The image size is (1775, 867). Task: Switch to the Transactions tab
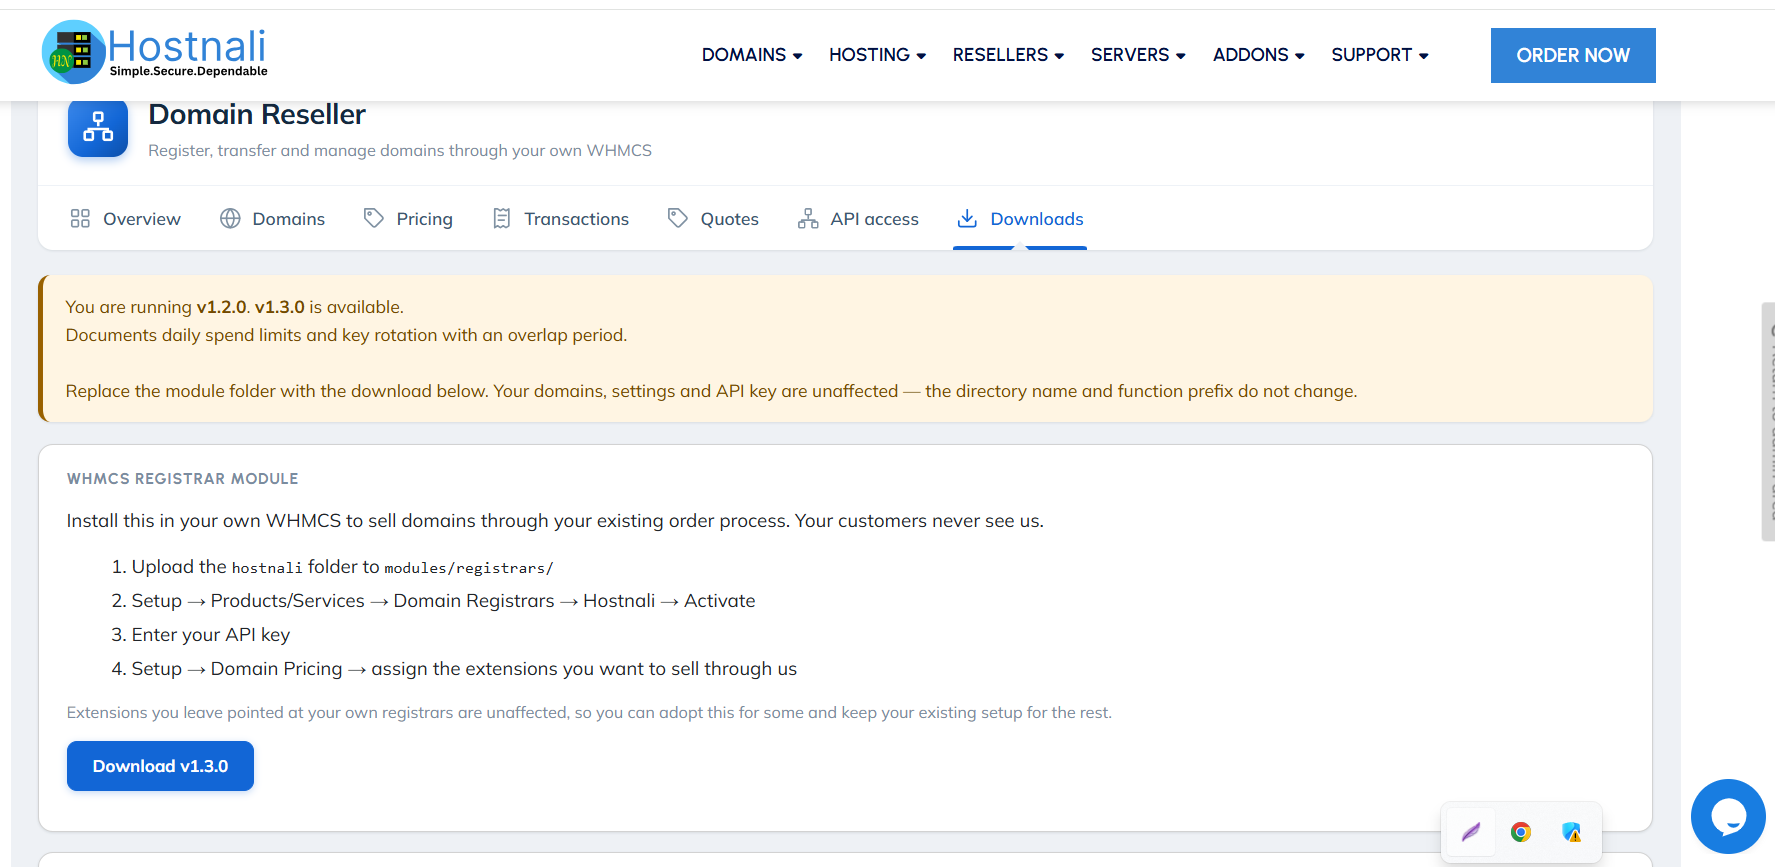coord(561,219)
